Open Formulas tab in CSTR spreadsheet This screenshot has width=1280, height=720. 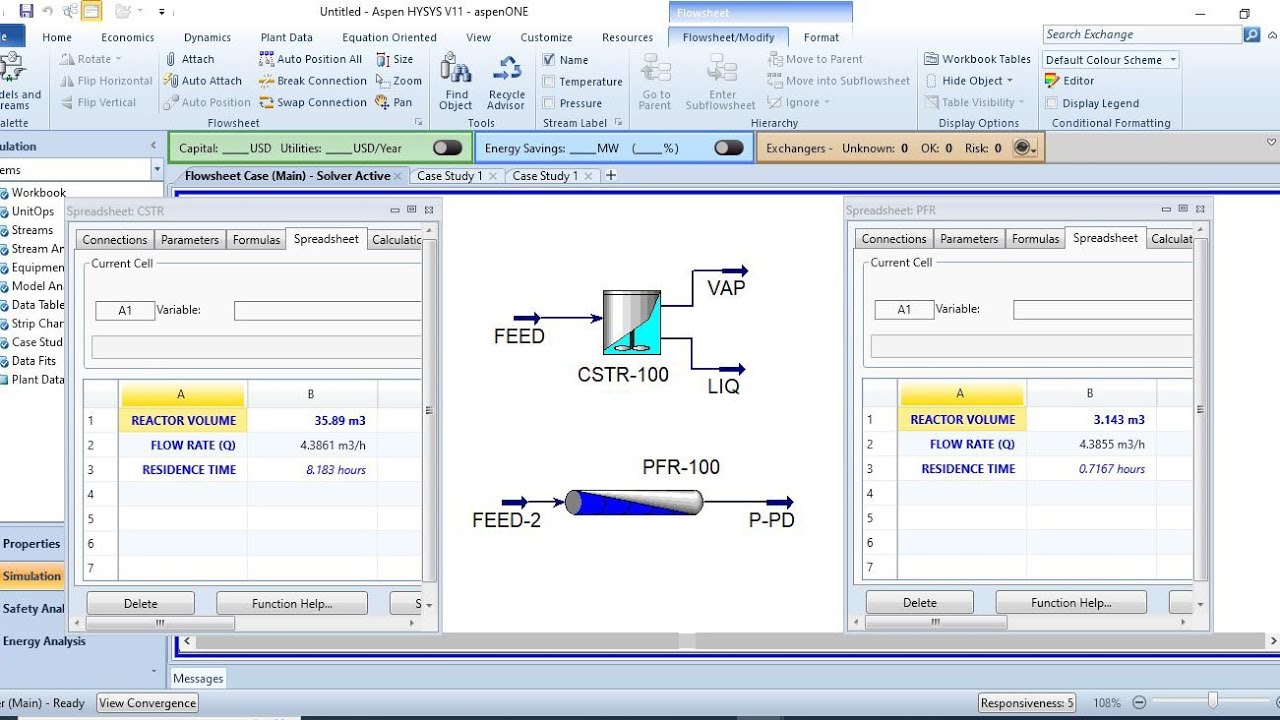click(256, 240)
